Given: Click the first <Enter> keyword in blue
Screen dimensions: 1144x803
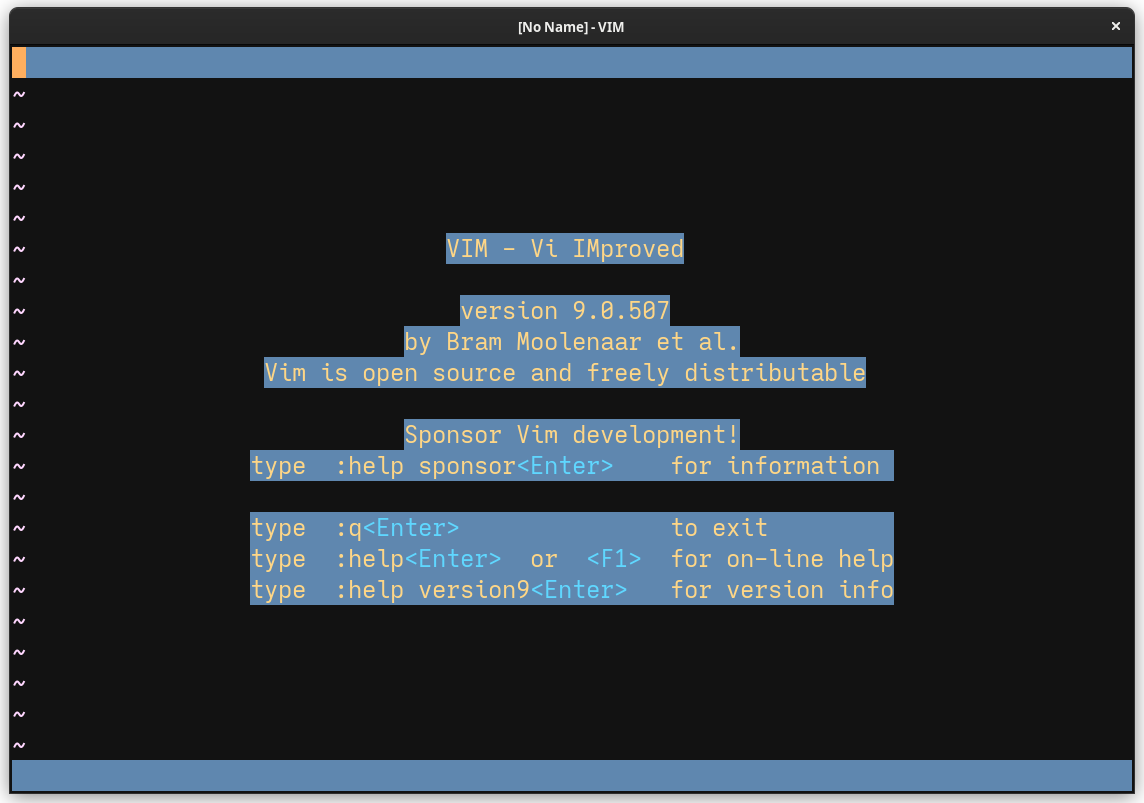Looking at the screenshot, I should 565,465.
